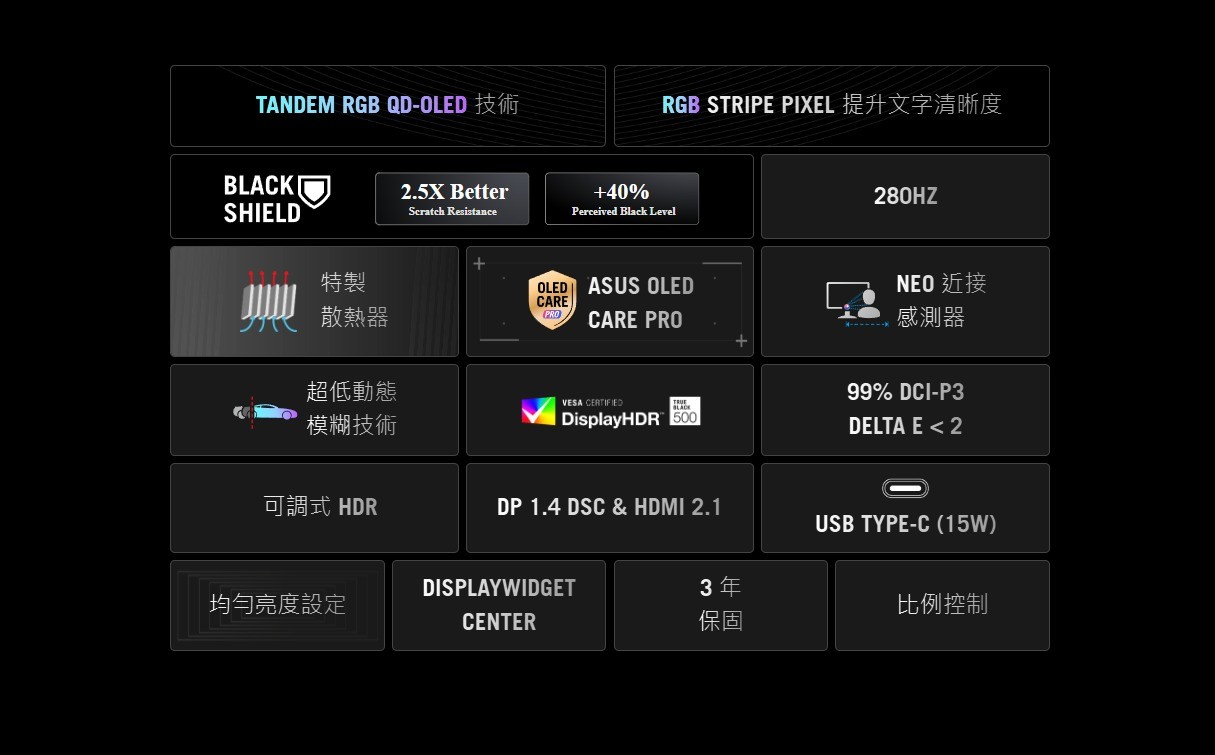Click the 99% DCI-P3 text
1215x755 pixels.
pos(905,392)
